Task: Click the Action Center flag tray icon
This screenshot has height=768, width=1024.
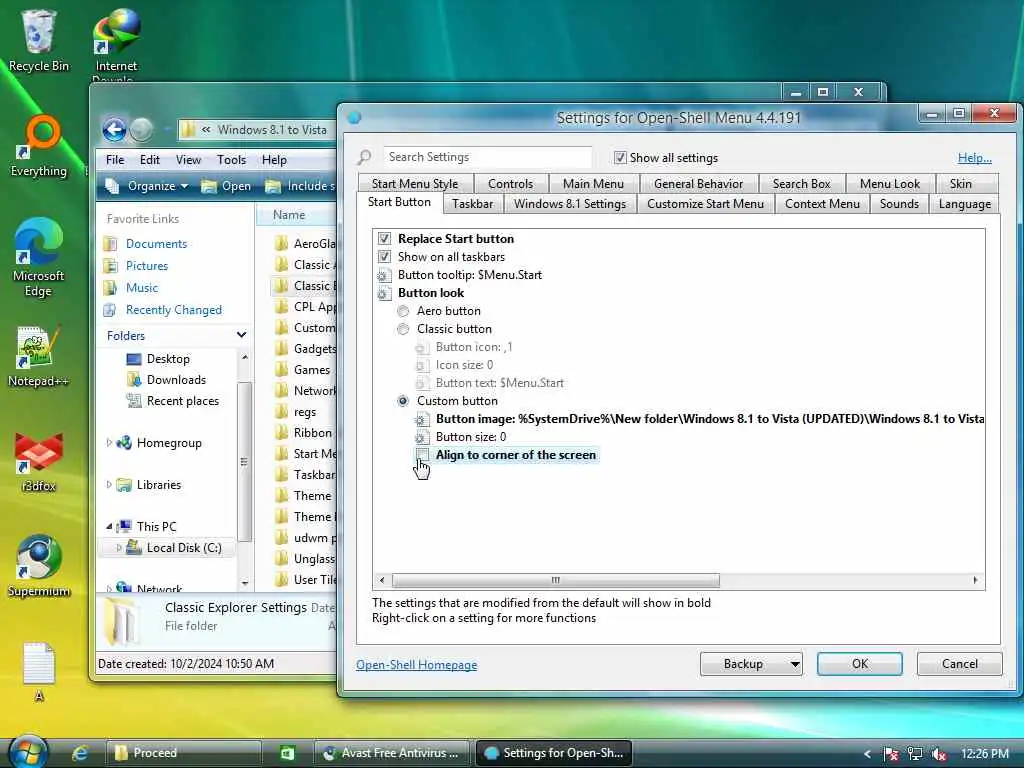Action: [x=890, y=754]
